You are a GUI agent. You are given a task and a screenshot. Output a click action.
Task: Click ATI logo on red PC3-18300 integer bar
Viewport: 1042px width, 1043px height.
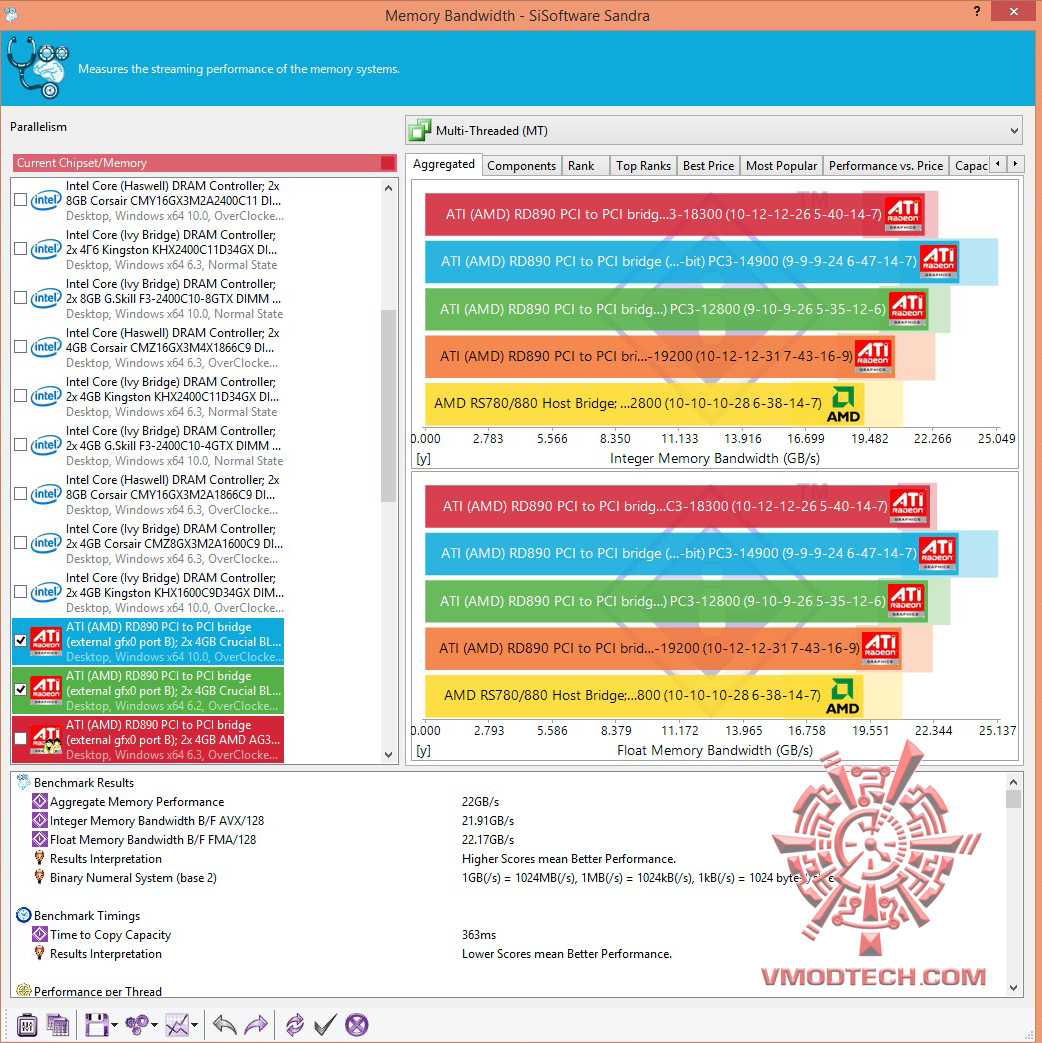904,214
